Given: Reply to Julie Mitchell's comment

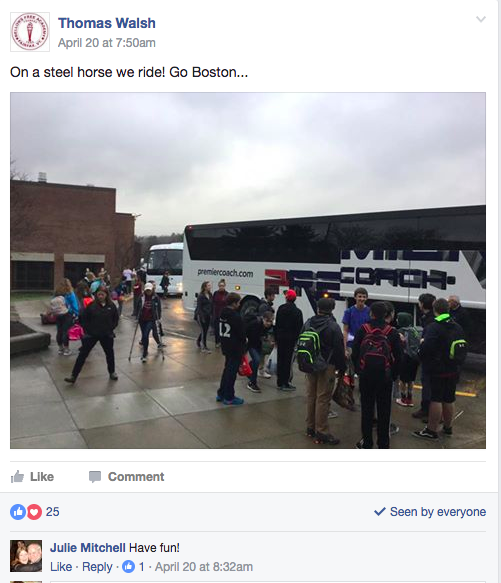Looking at the screenshot, I should point(97,567).
